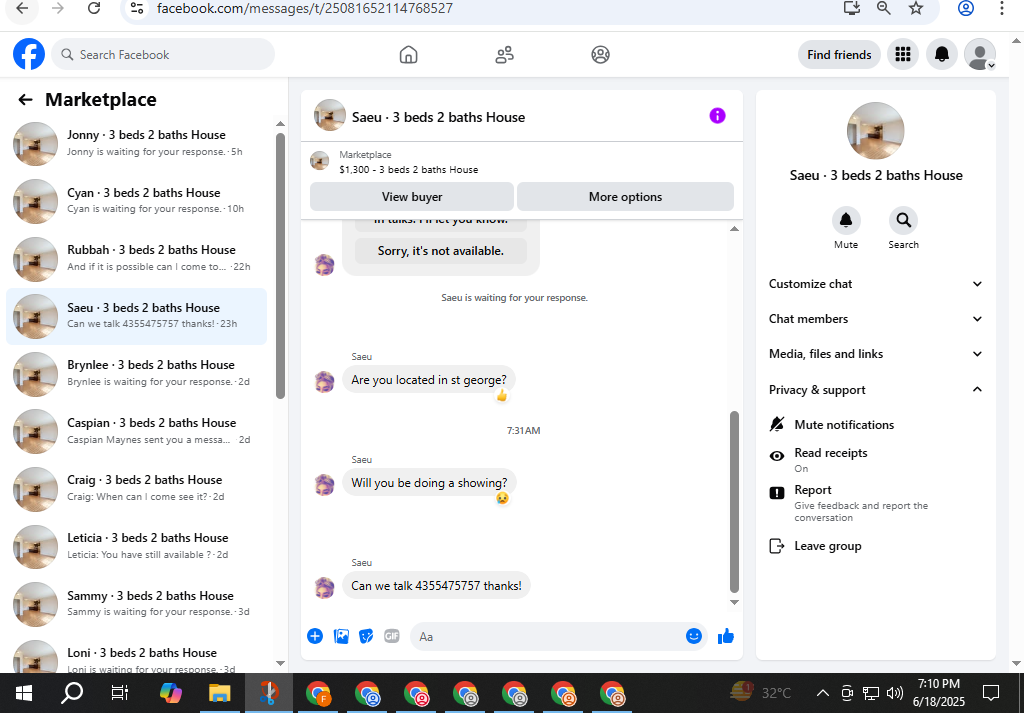Open the notifications bell in the header
1024x713 pixels.
coord(942,54)
